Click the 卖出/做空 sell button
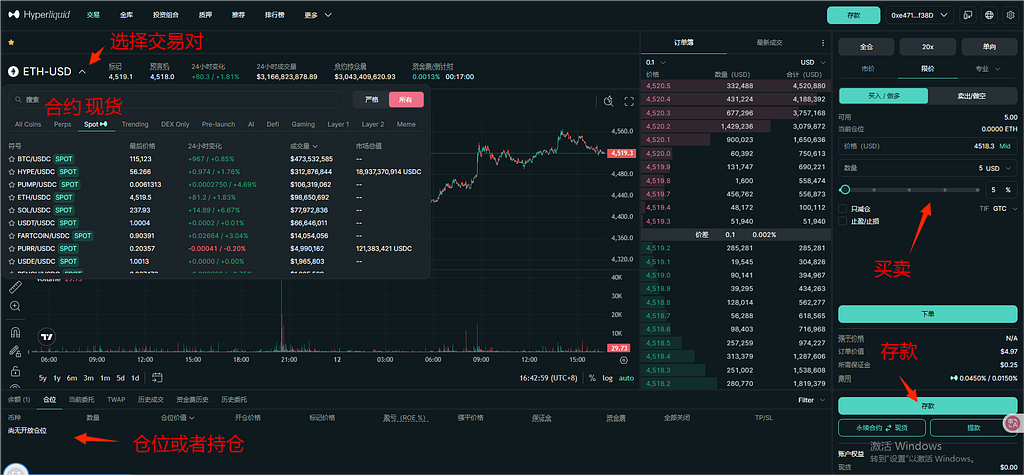The width and height of the screenshot is (1024, 475). (x=971, y=96)
